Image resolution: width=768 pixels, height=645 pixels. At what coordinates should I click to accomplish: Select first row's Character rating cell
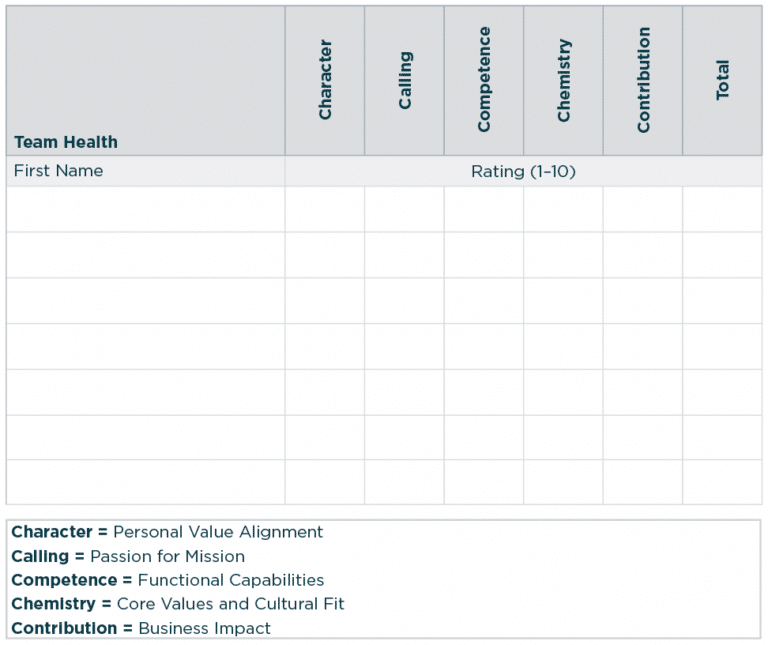[x=325, y=209]
